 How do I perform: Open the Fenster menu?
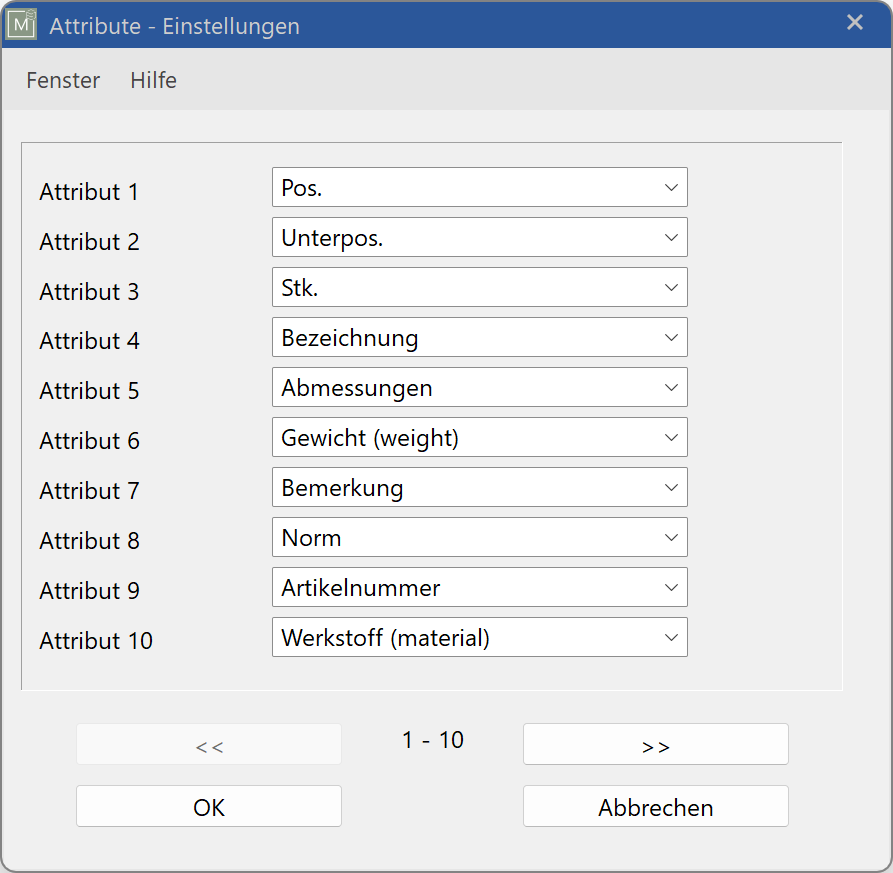(x=63, y=81)
